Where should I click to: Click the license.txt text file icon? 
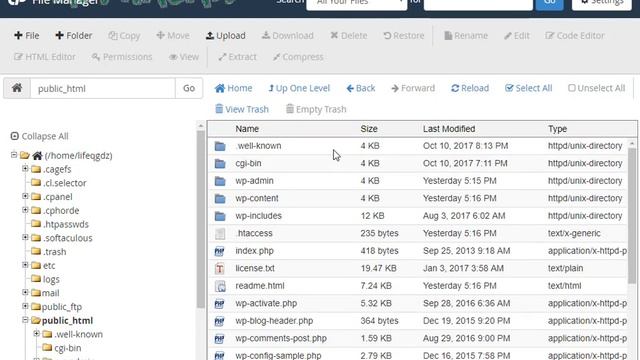click(220, 269)
